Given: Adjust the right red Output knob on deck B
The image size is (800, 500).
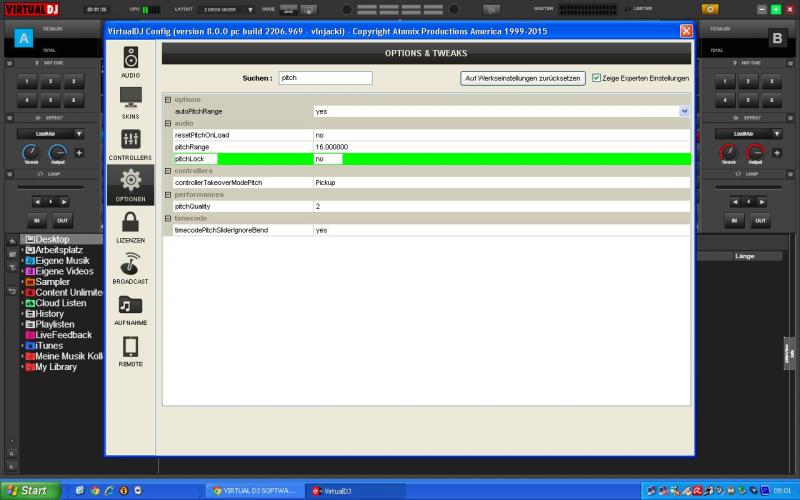Looking at the screenshot, I should click(x=755, y=152).
